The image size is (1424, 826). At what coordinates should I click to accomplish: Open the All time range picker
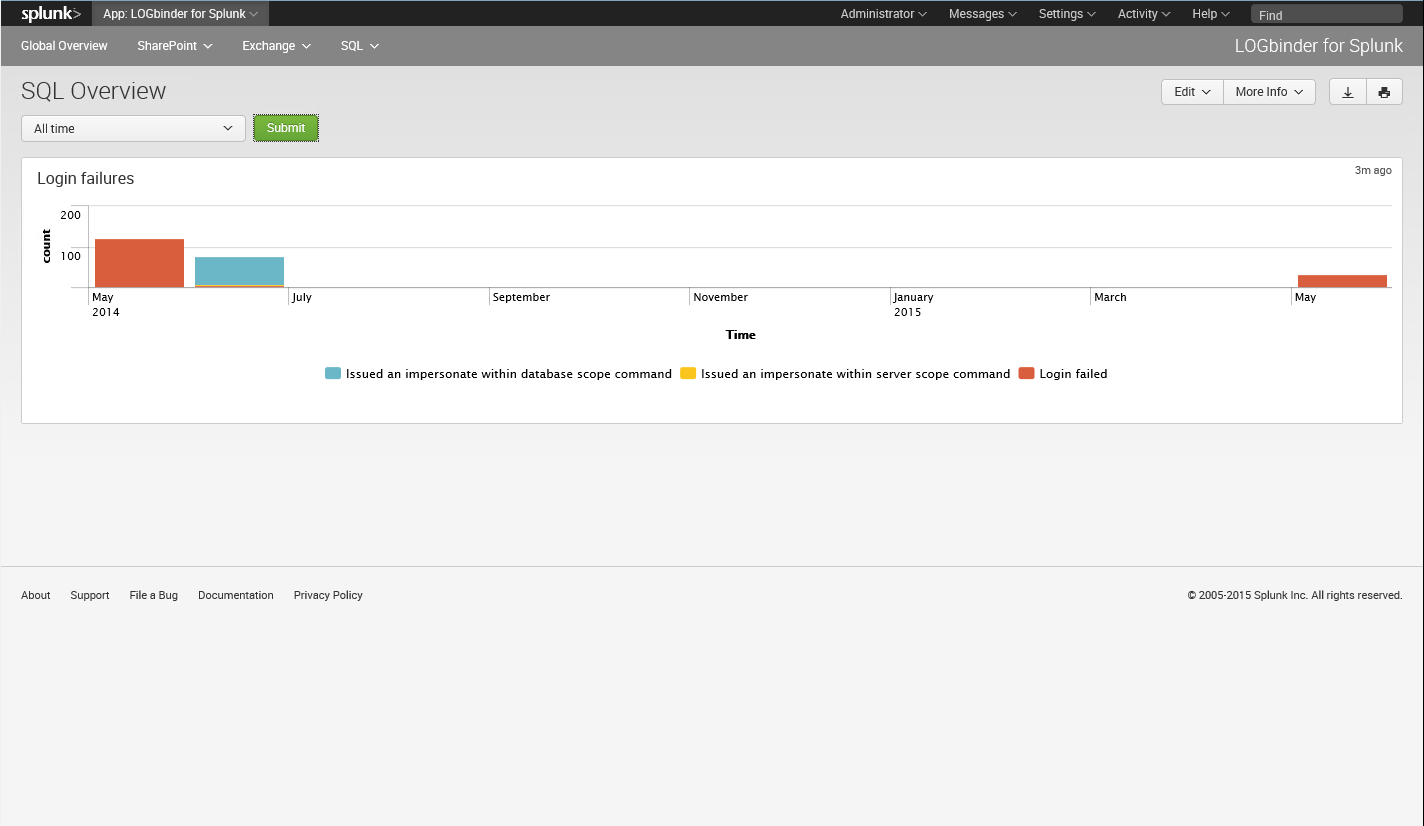click(133, 128)
